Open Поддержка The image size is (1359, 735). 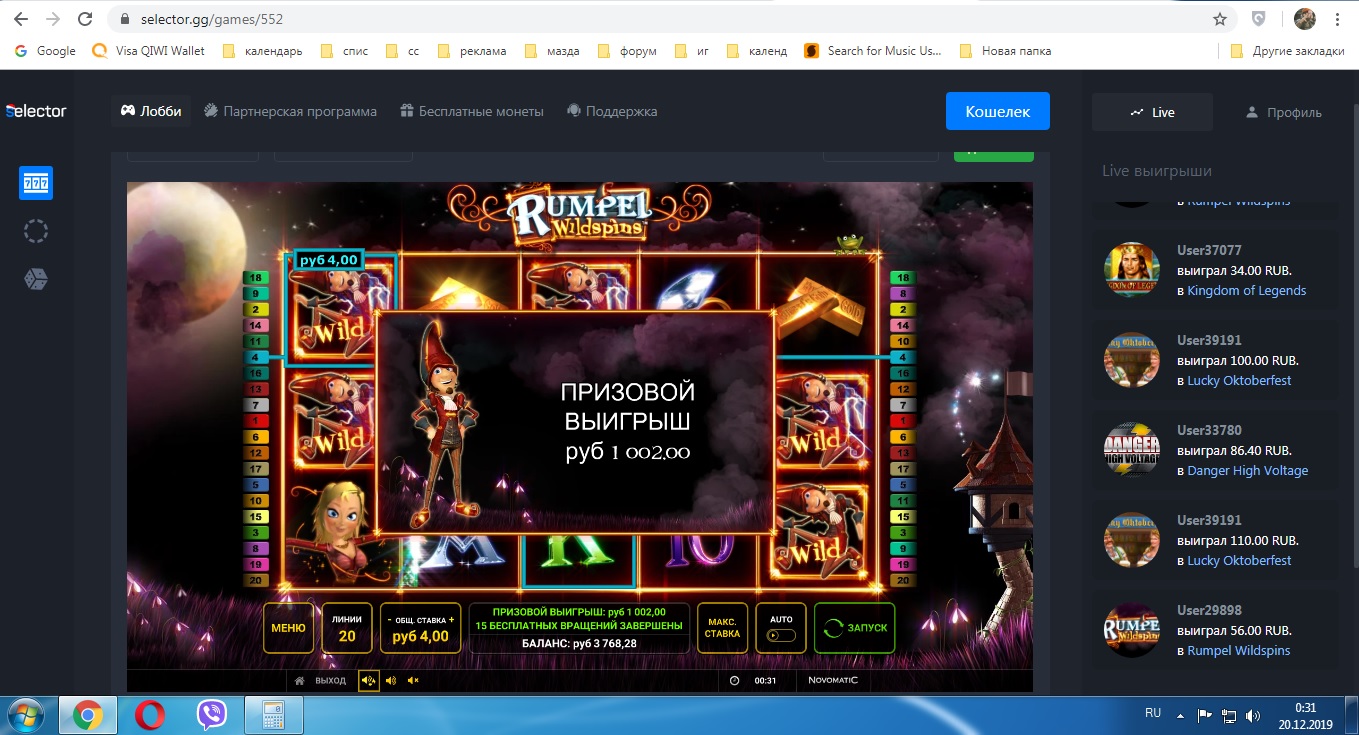(612, 111)
